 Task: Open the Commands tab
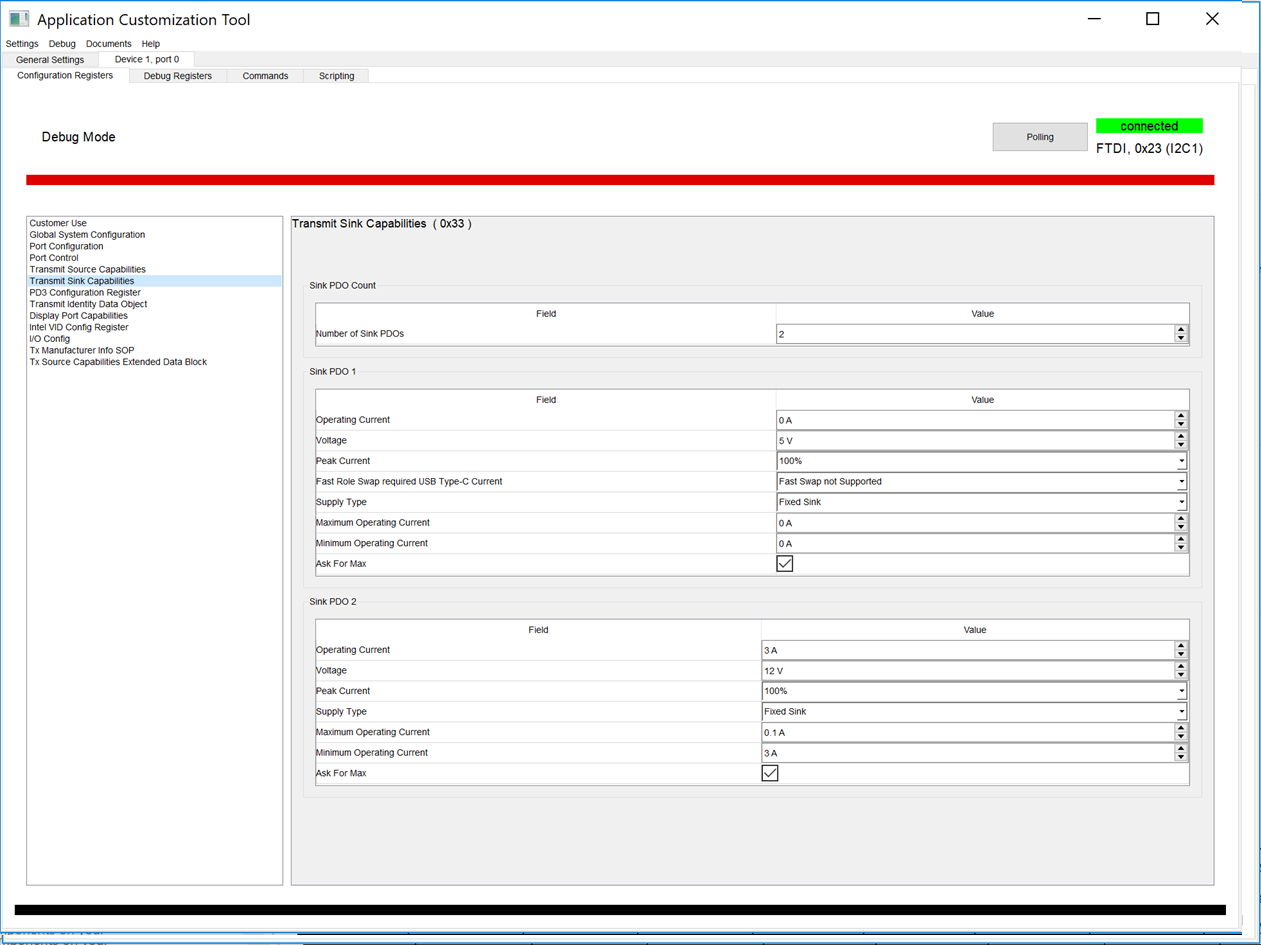point(265,76)
